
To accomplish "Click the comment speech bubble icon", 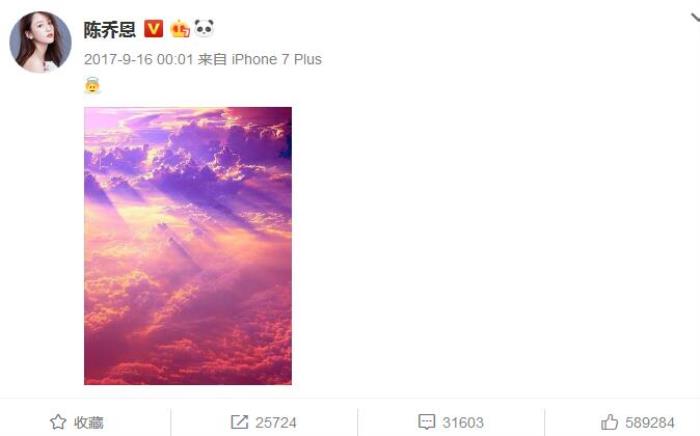I will click(426, 422).
